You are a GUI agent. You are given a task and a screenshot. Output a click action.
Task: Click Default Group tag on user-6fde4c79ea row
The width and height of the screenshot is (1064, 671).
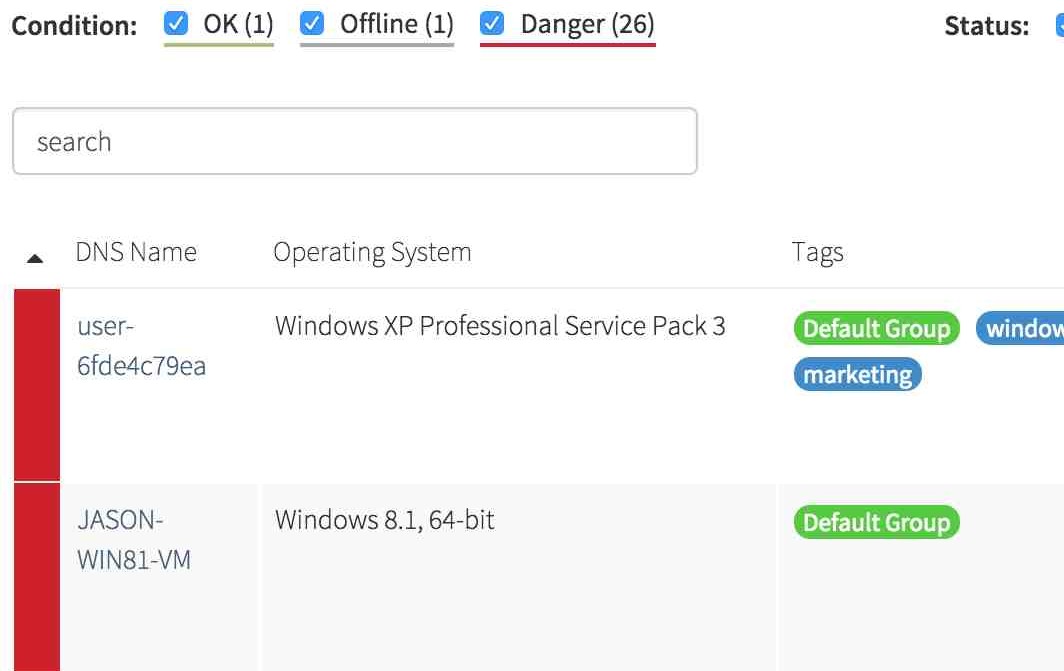pyautogui.click(x=876, y=329)
